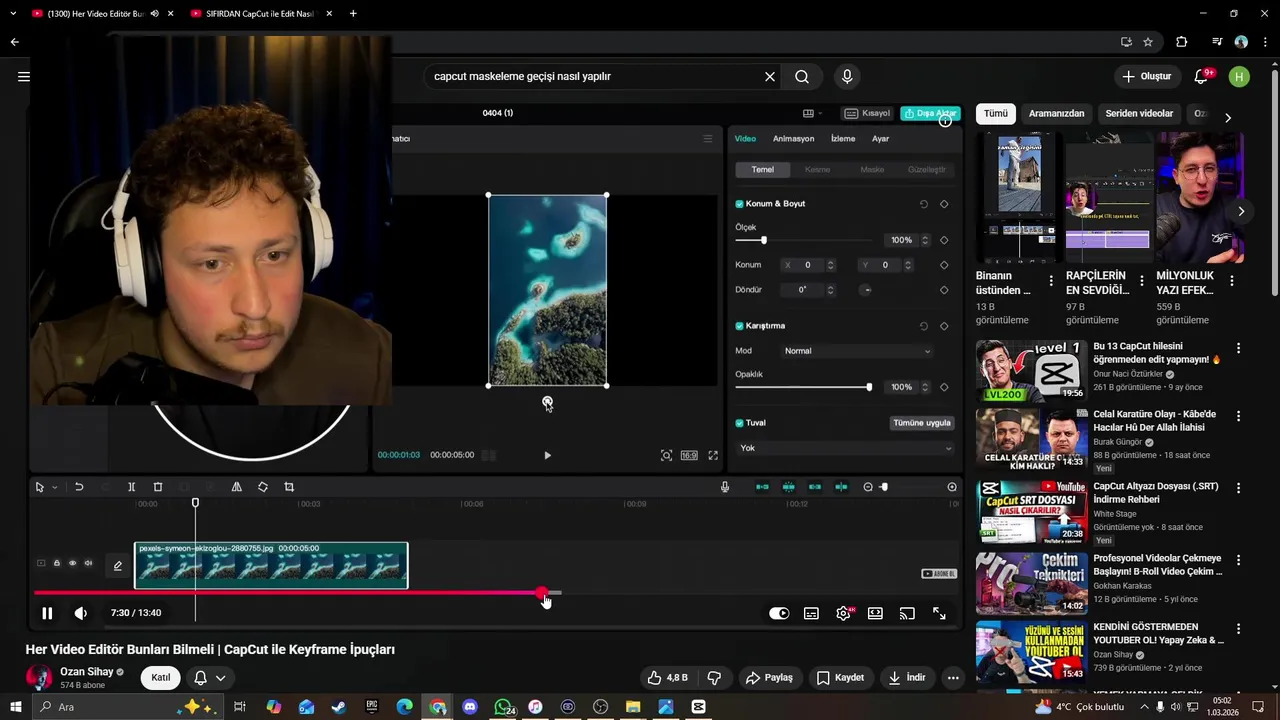This screenshot has height=720, width=1280.
Task: Click the Katıl join button
Action: coord(160,677)
